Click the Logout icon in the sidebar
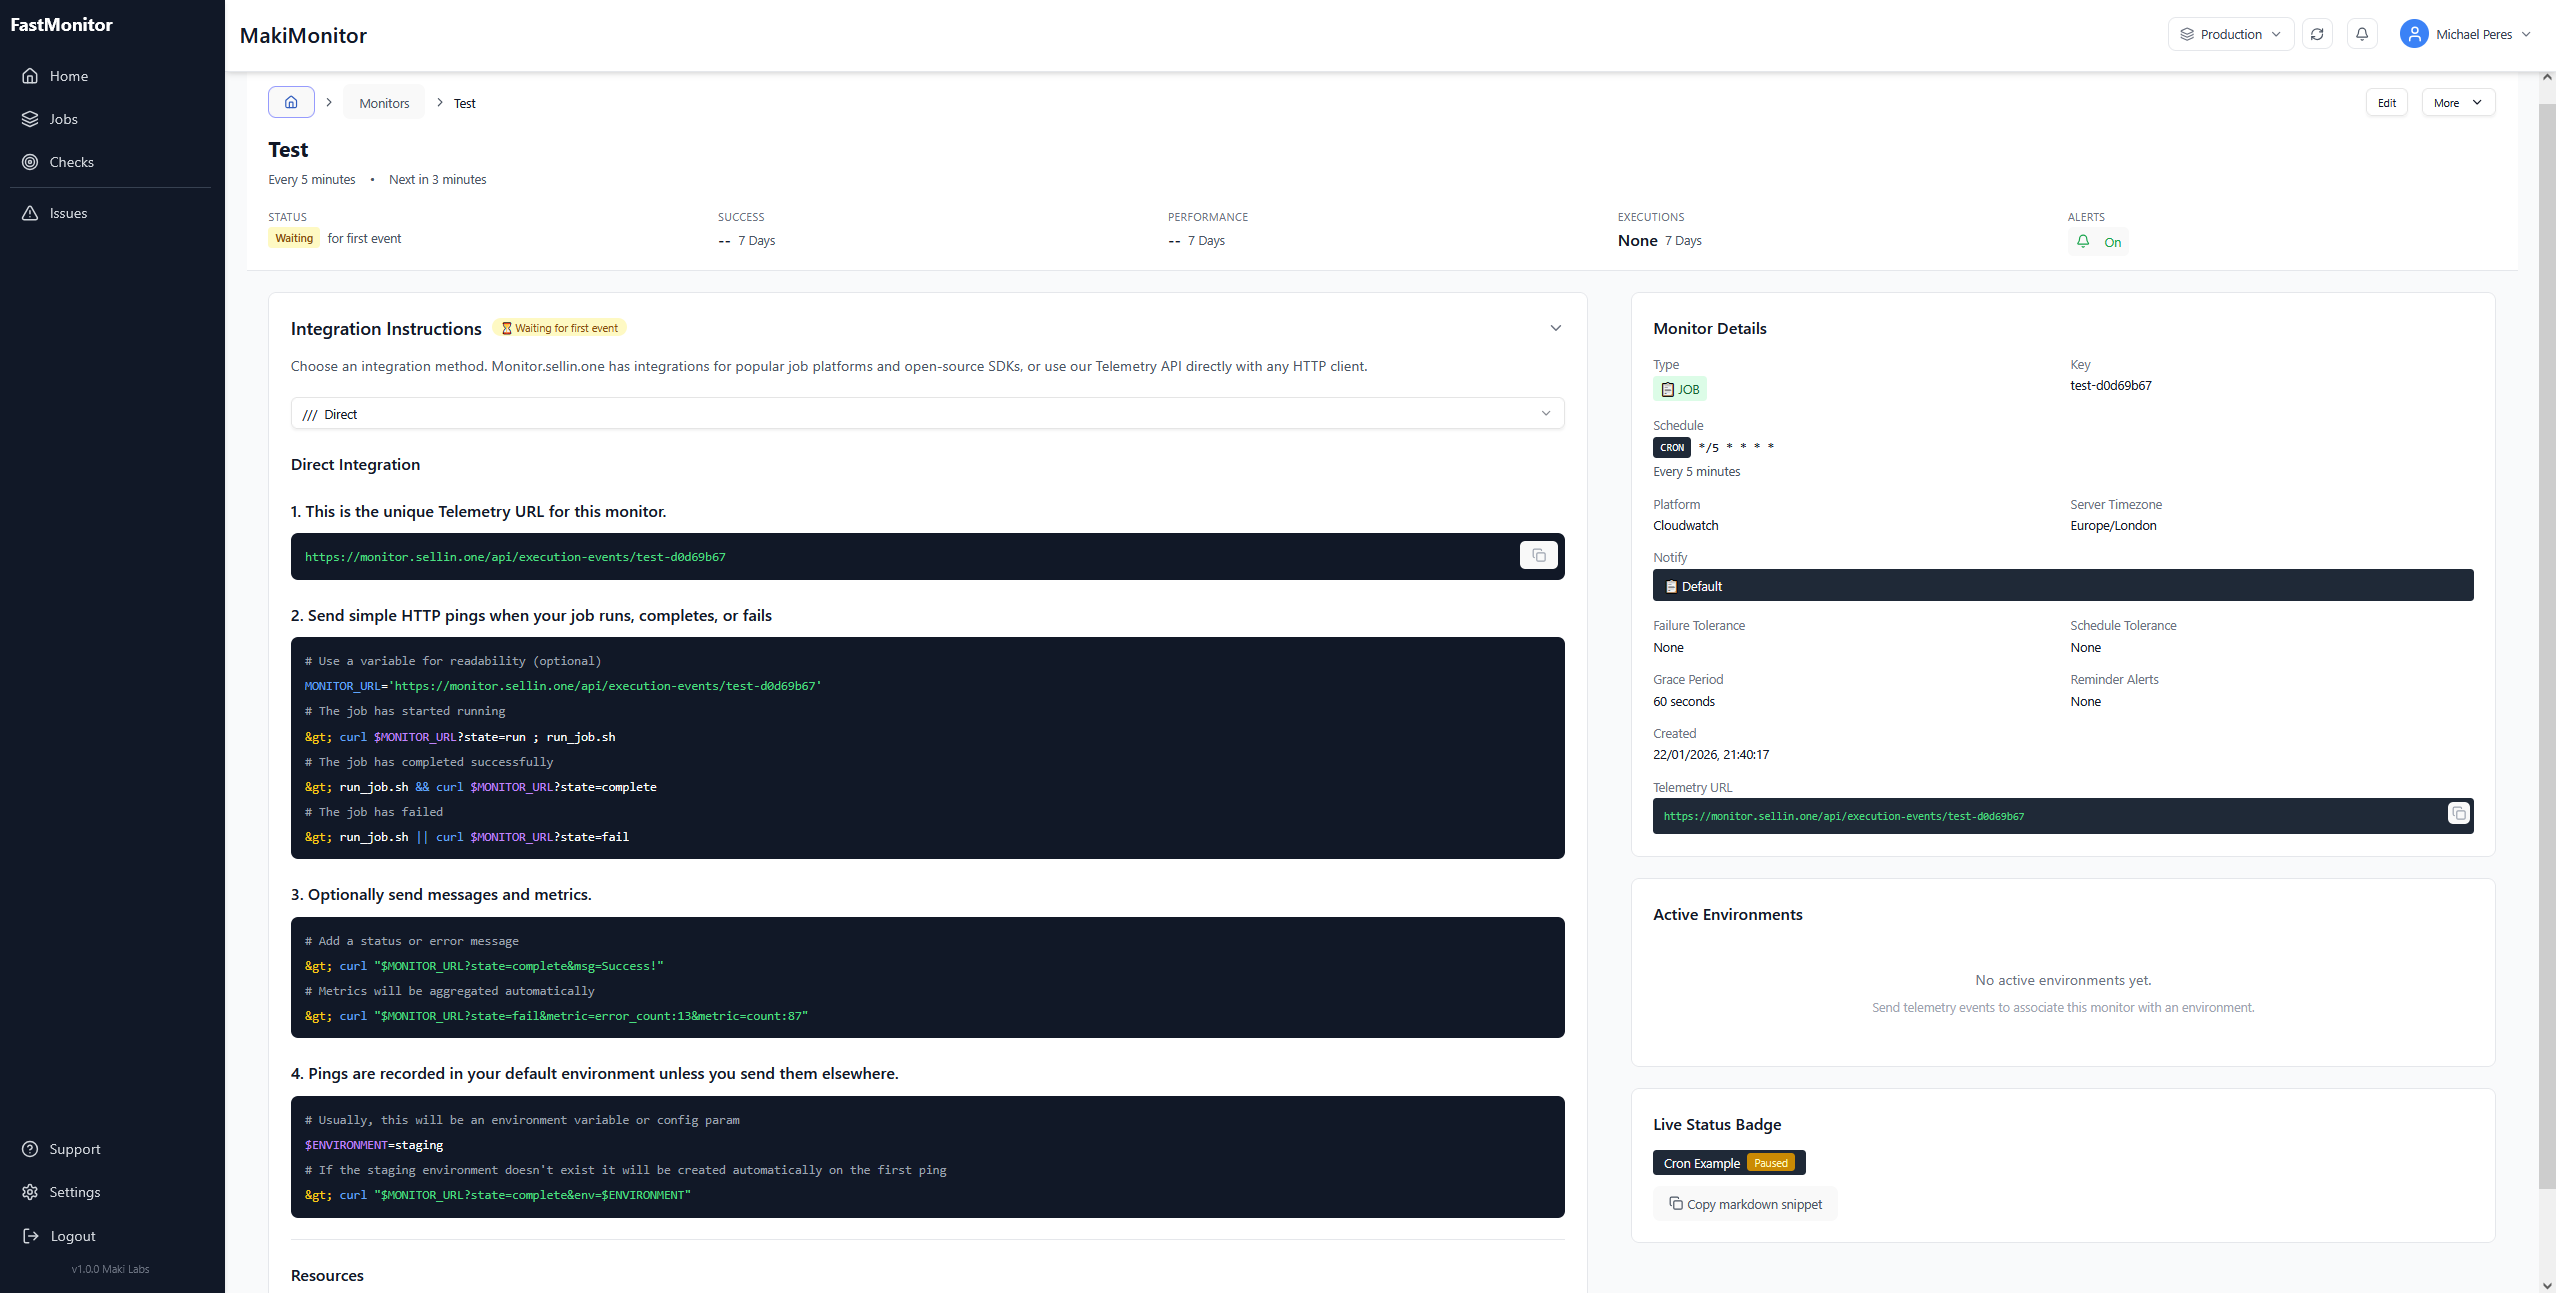2556x1293 pixels. (x=31, y=1235)
